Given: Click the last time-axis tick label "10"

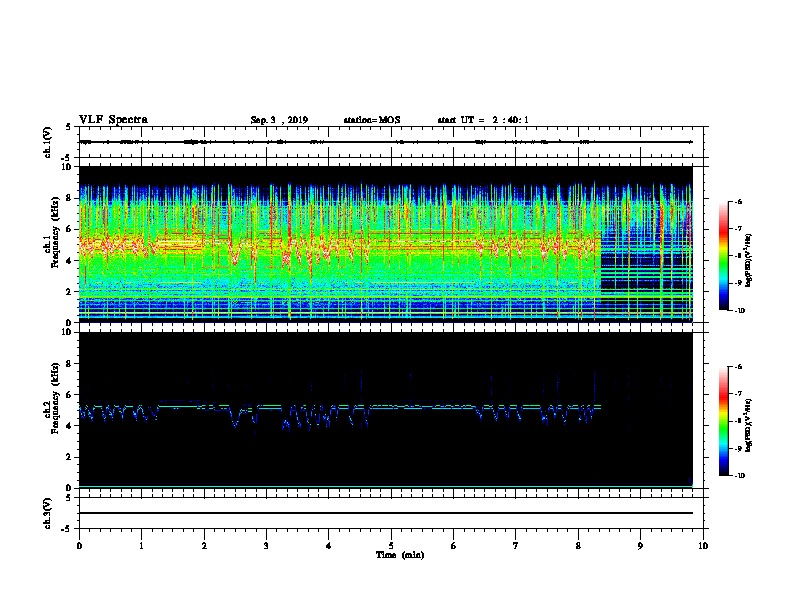Looking at the screenshot, I should [x=703, y=546].
